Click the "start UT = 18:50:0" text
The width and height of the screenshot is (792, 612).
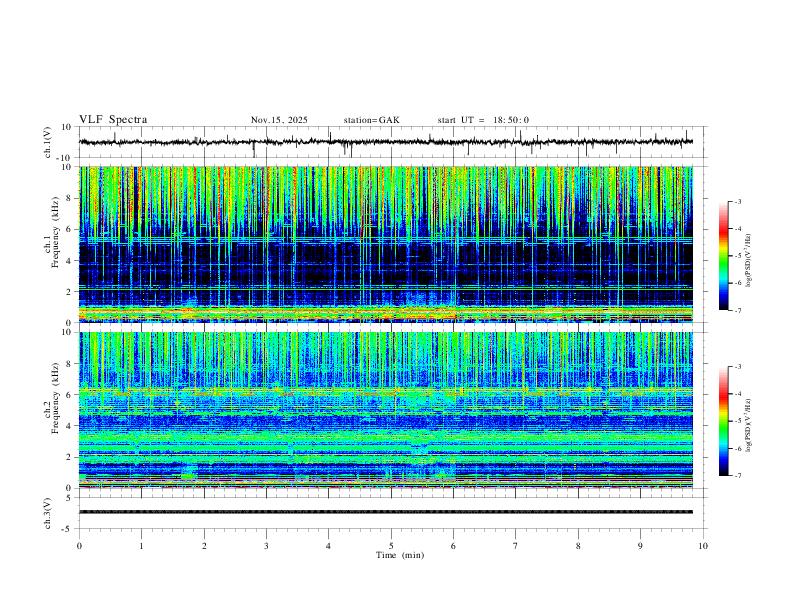tap(483, 120)
